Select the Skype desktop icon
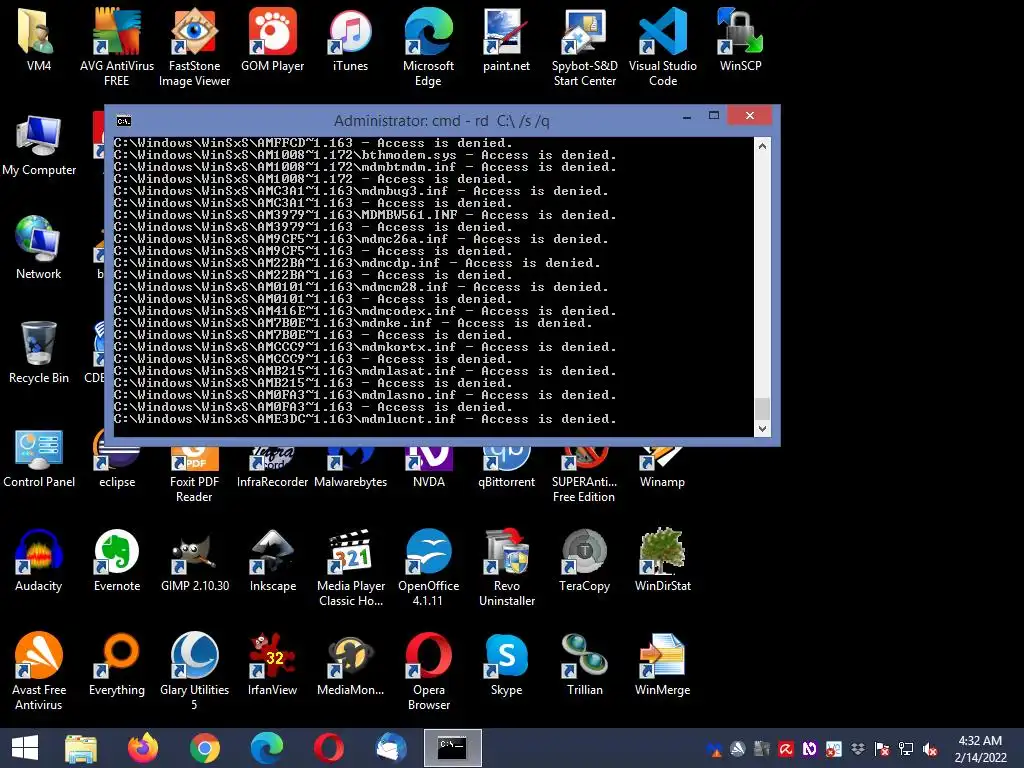1024x768 pixels. point(506,664)
